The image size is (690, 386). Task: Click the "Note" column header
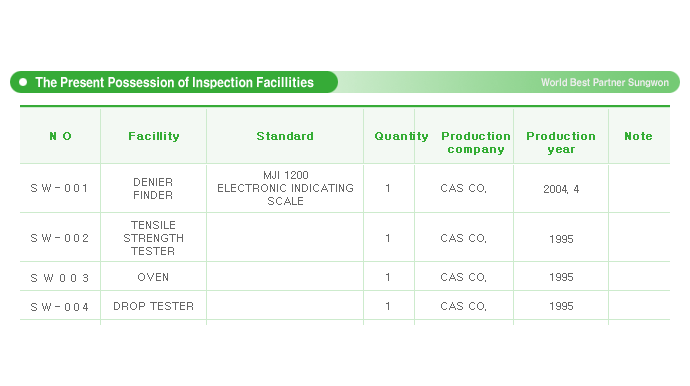click(639, 136)
